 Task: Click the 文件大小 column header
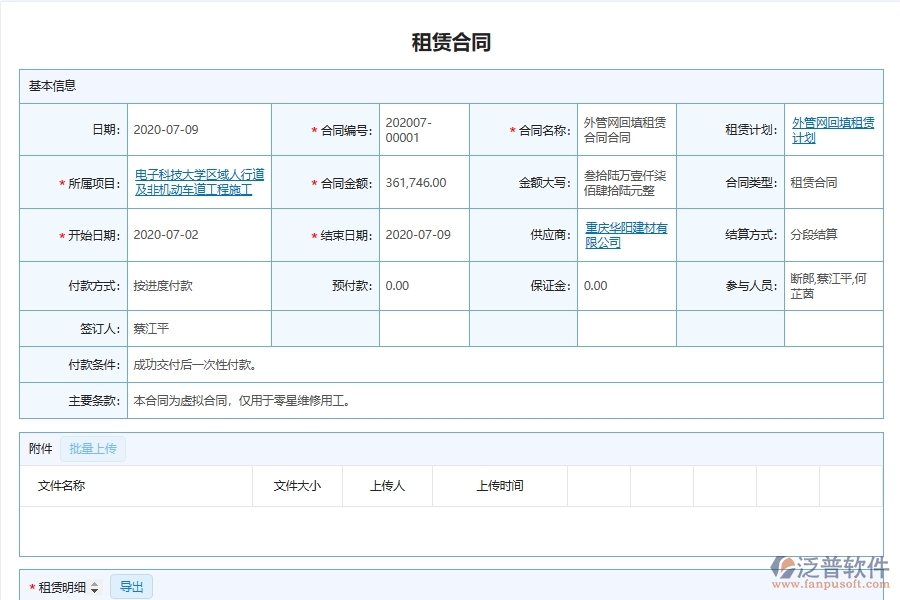pyautogui.click(x=296, y=486)
